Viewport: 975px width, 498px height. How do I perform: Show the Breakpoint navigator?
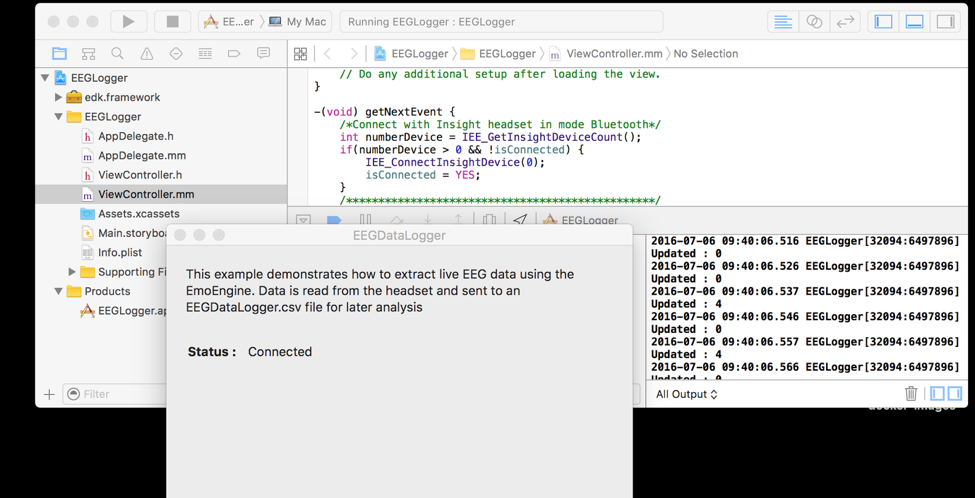point(234,53)
